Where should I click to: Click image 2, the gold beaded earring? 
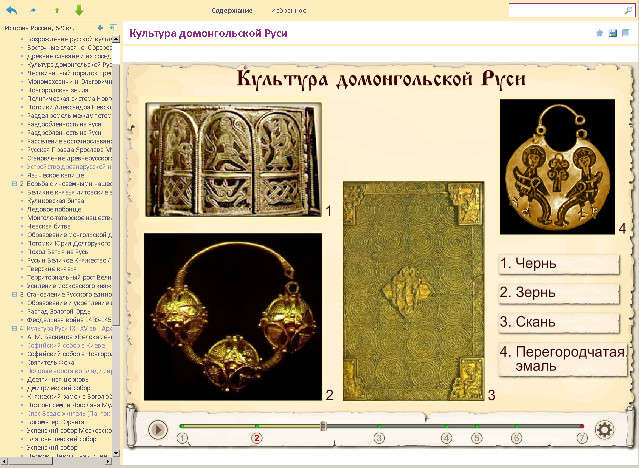click(x=233, y=317)
